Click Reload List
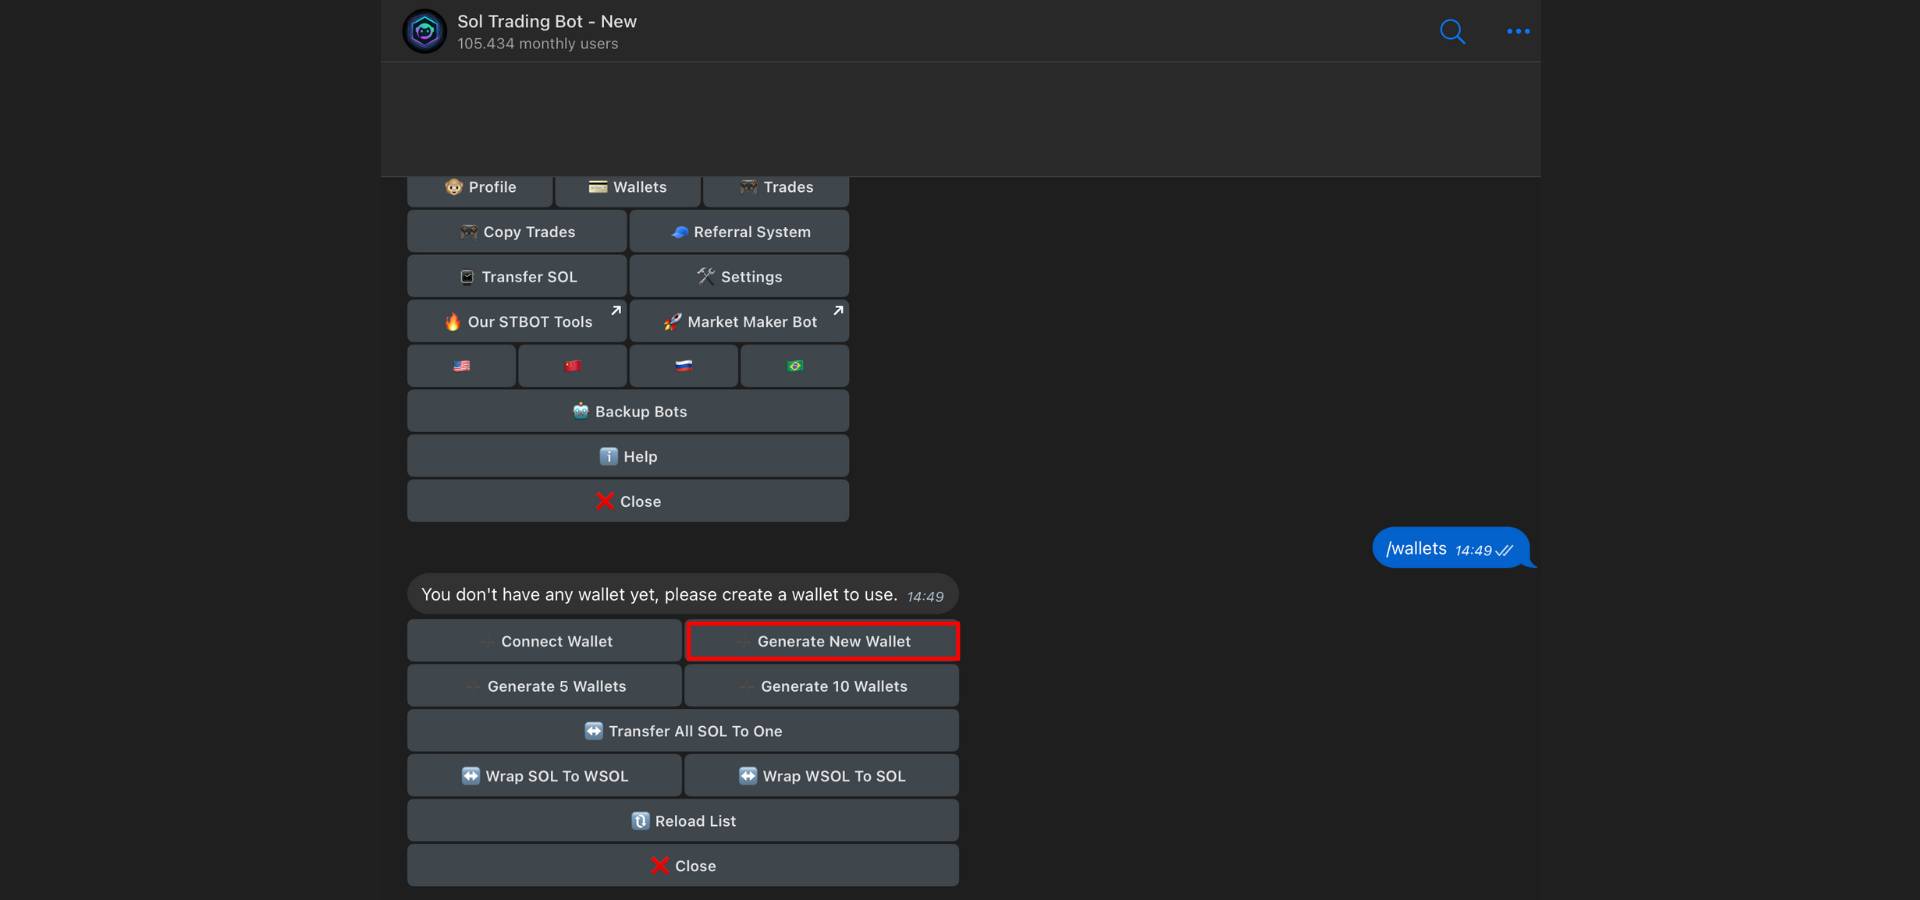This screenshot has width=1920, height=900. 683,821
